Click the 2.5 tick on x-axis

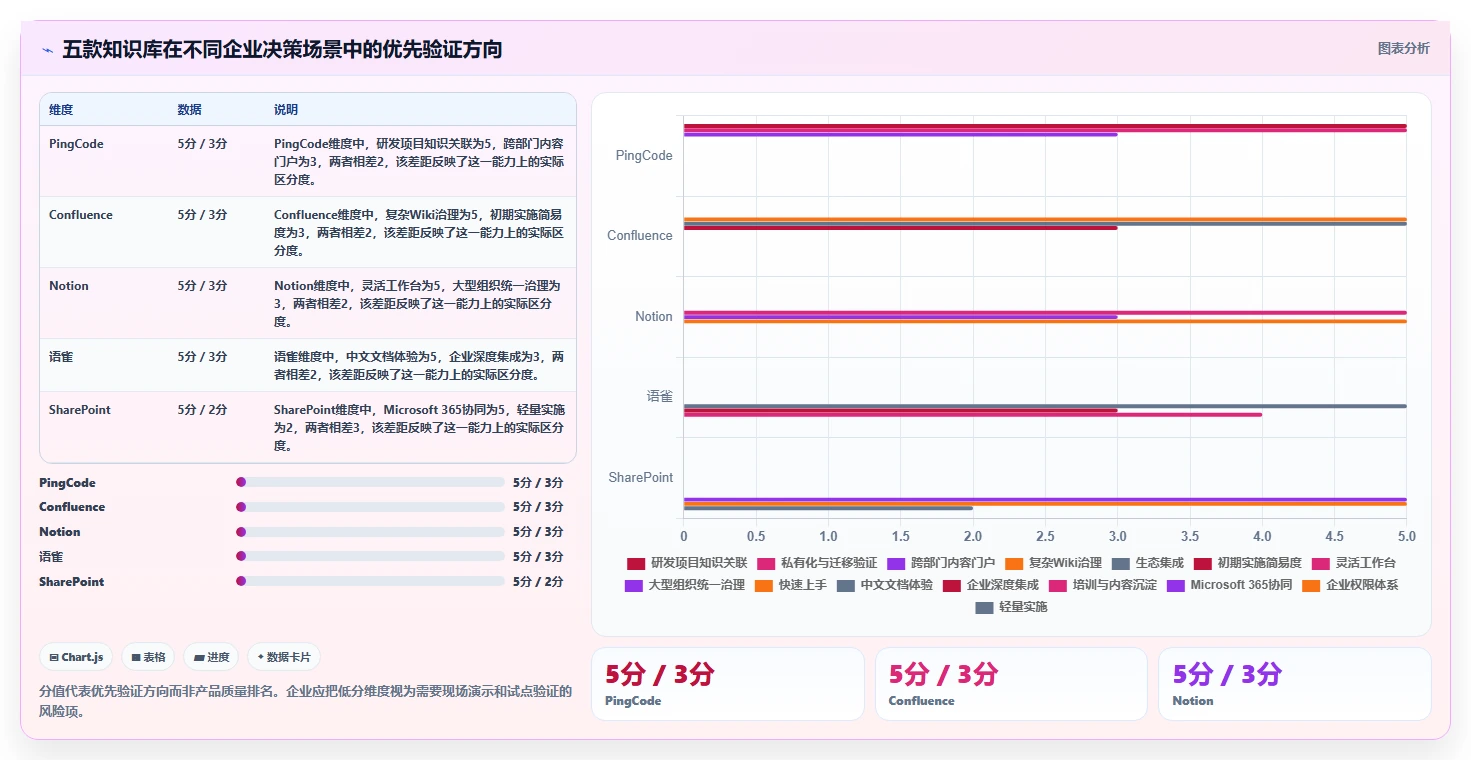[x=1045, y=536]
